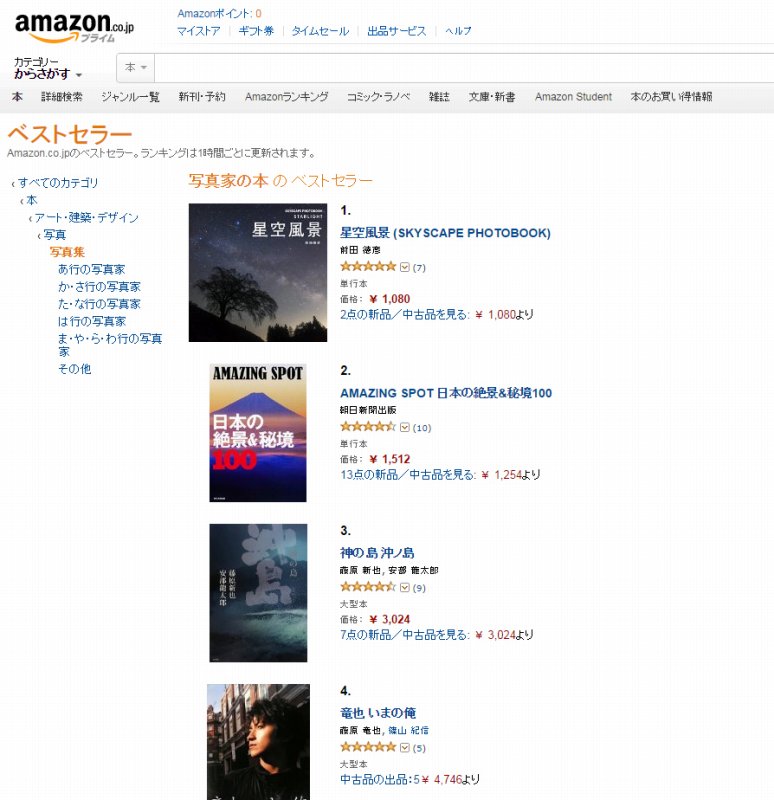Open the 竜也 いまの俺 title link
Screen dimensions: 774x800
tap(378, 713)
